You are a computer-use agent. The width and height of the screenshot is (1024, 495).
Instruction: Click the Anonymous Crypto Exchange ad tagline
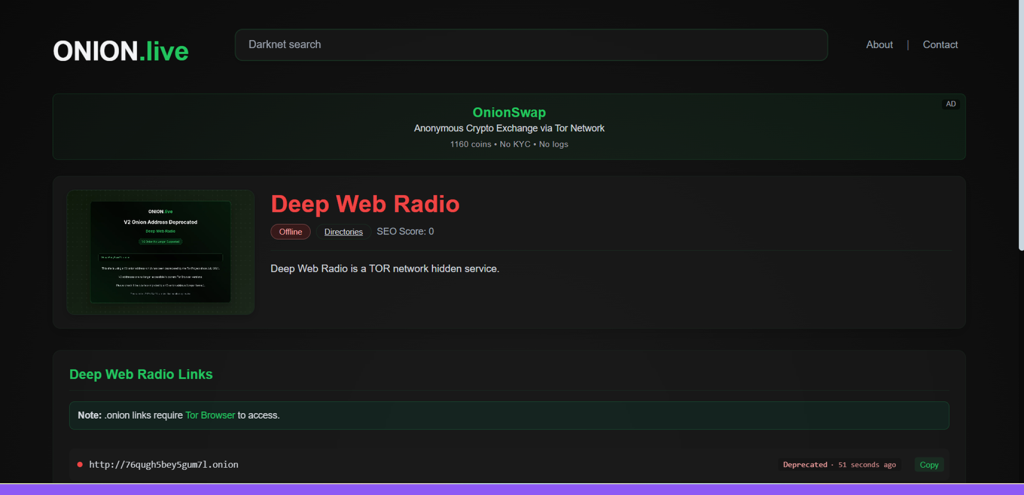coord(509,128)
